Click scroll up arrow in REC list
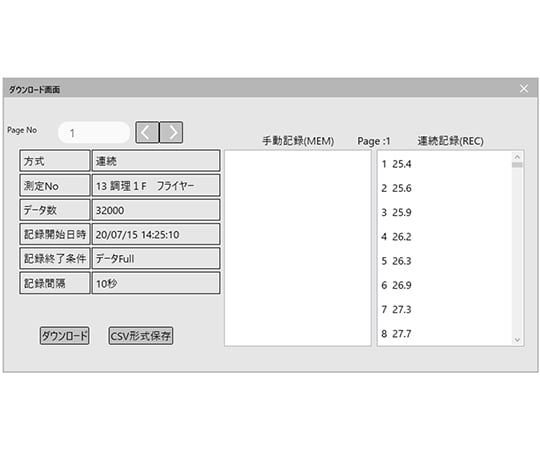Screen dimensions: 540x450 517,157
